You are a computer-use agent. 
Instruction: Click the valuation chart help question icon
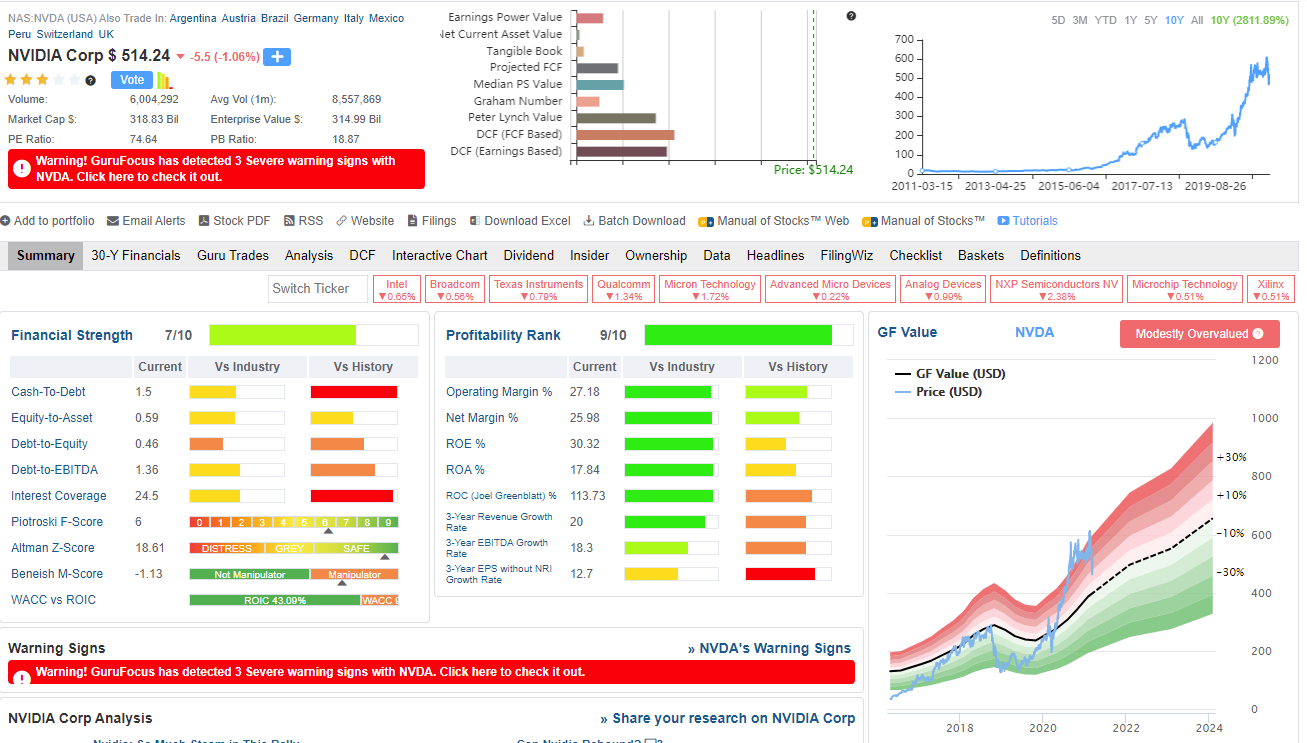851,16
